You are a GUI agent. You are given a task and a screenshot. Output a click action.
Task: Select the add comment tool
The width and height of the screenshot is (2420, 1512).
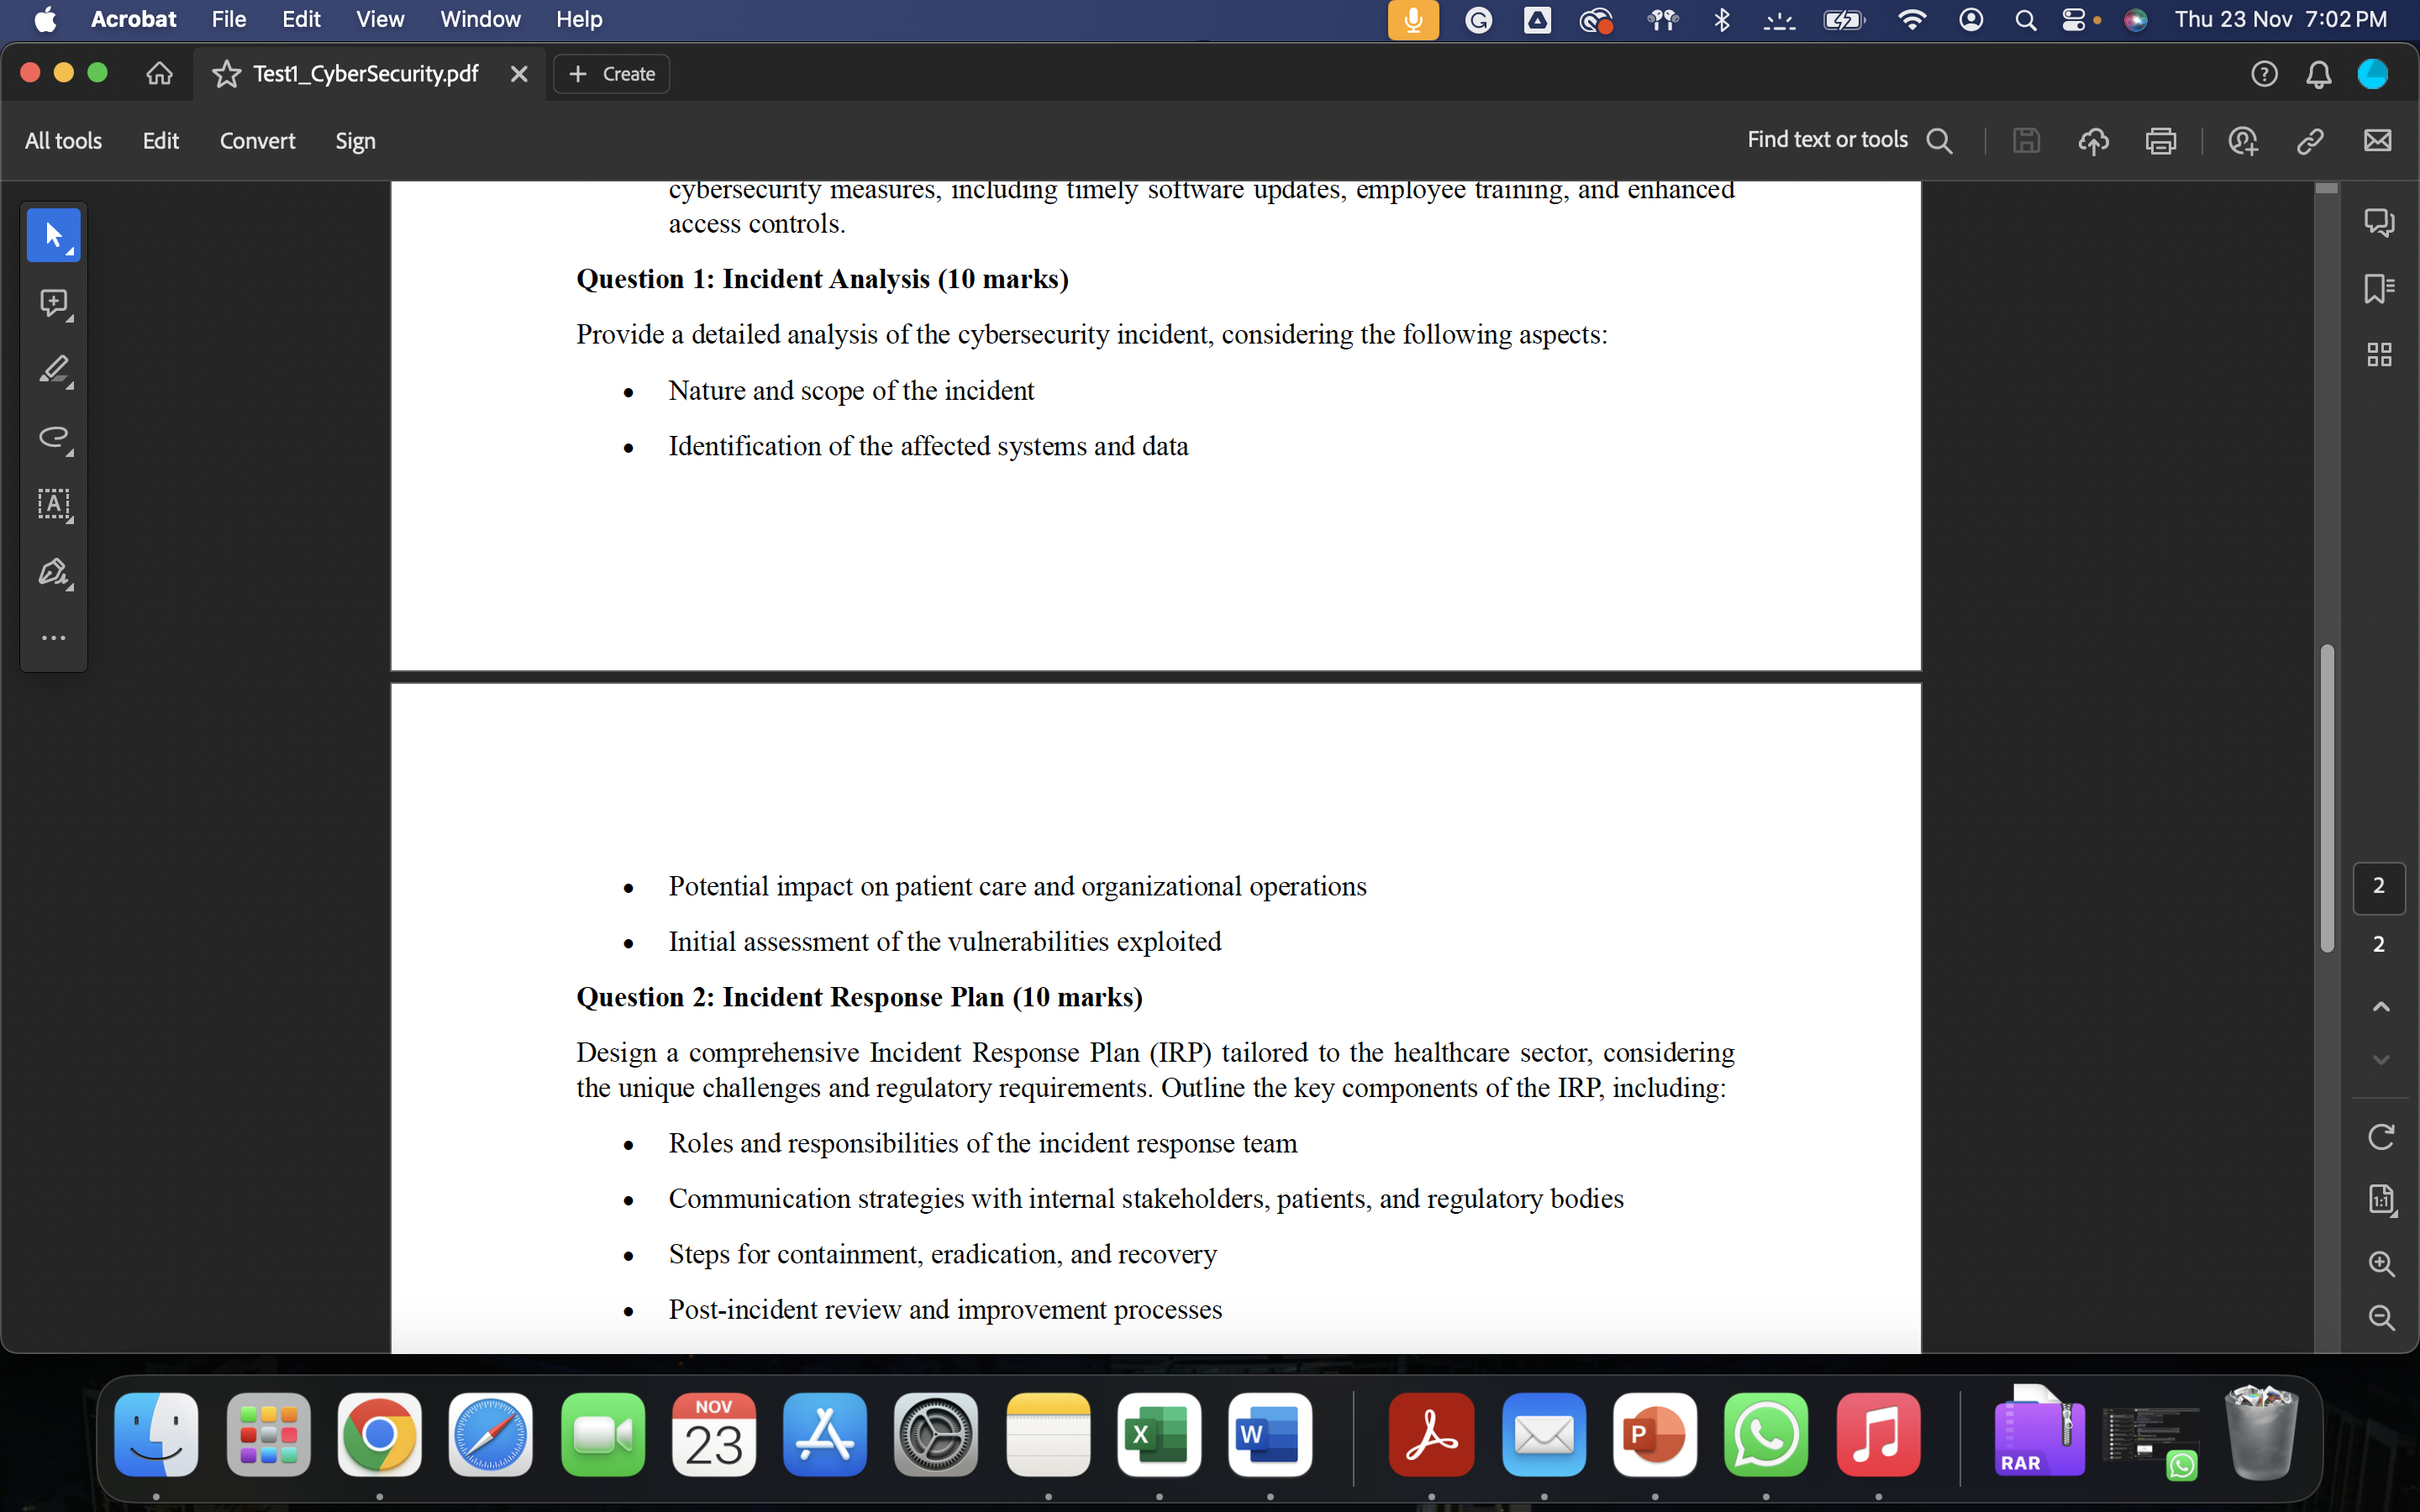(x=54, y=303)
